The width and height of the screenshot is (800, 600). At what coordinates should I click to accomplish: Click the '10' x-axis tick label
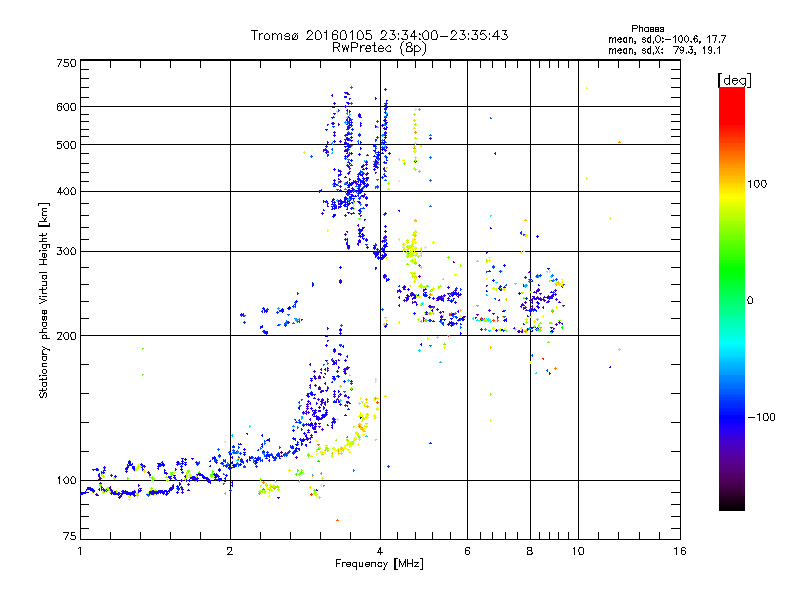click(578, 551)
